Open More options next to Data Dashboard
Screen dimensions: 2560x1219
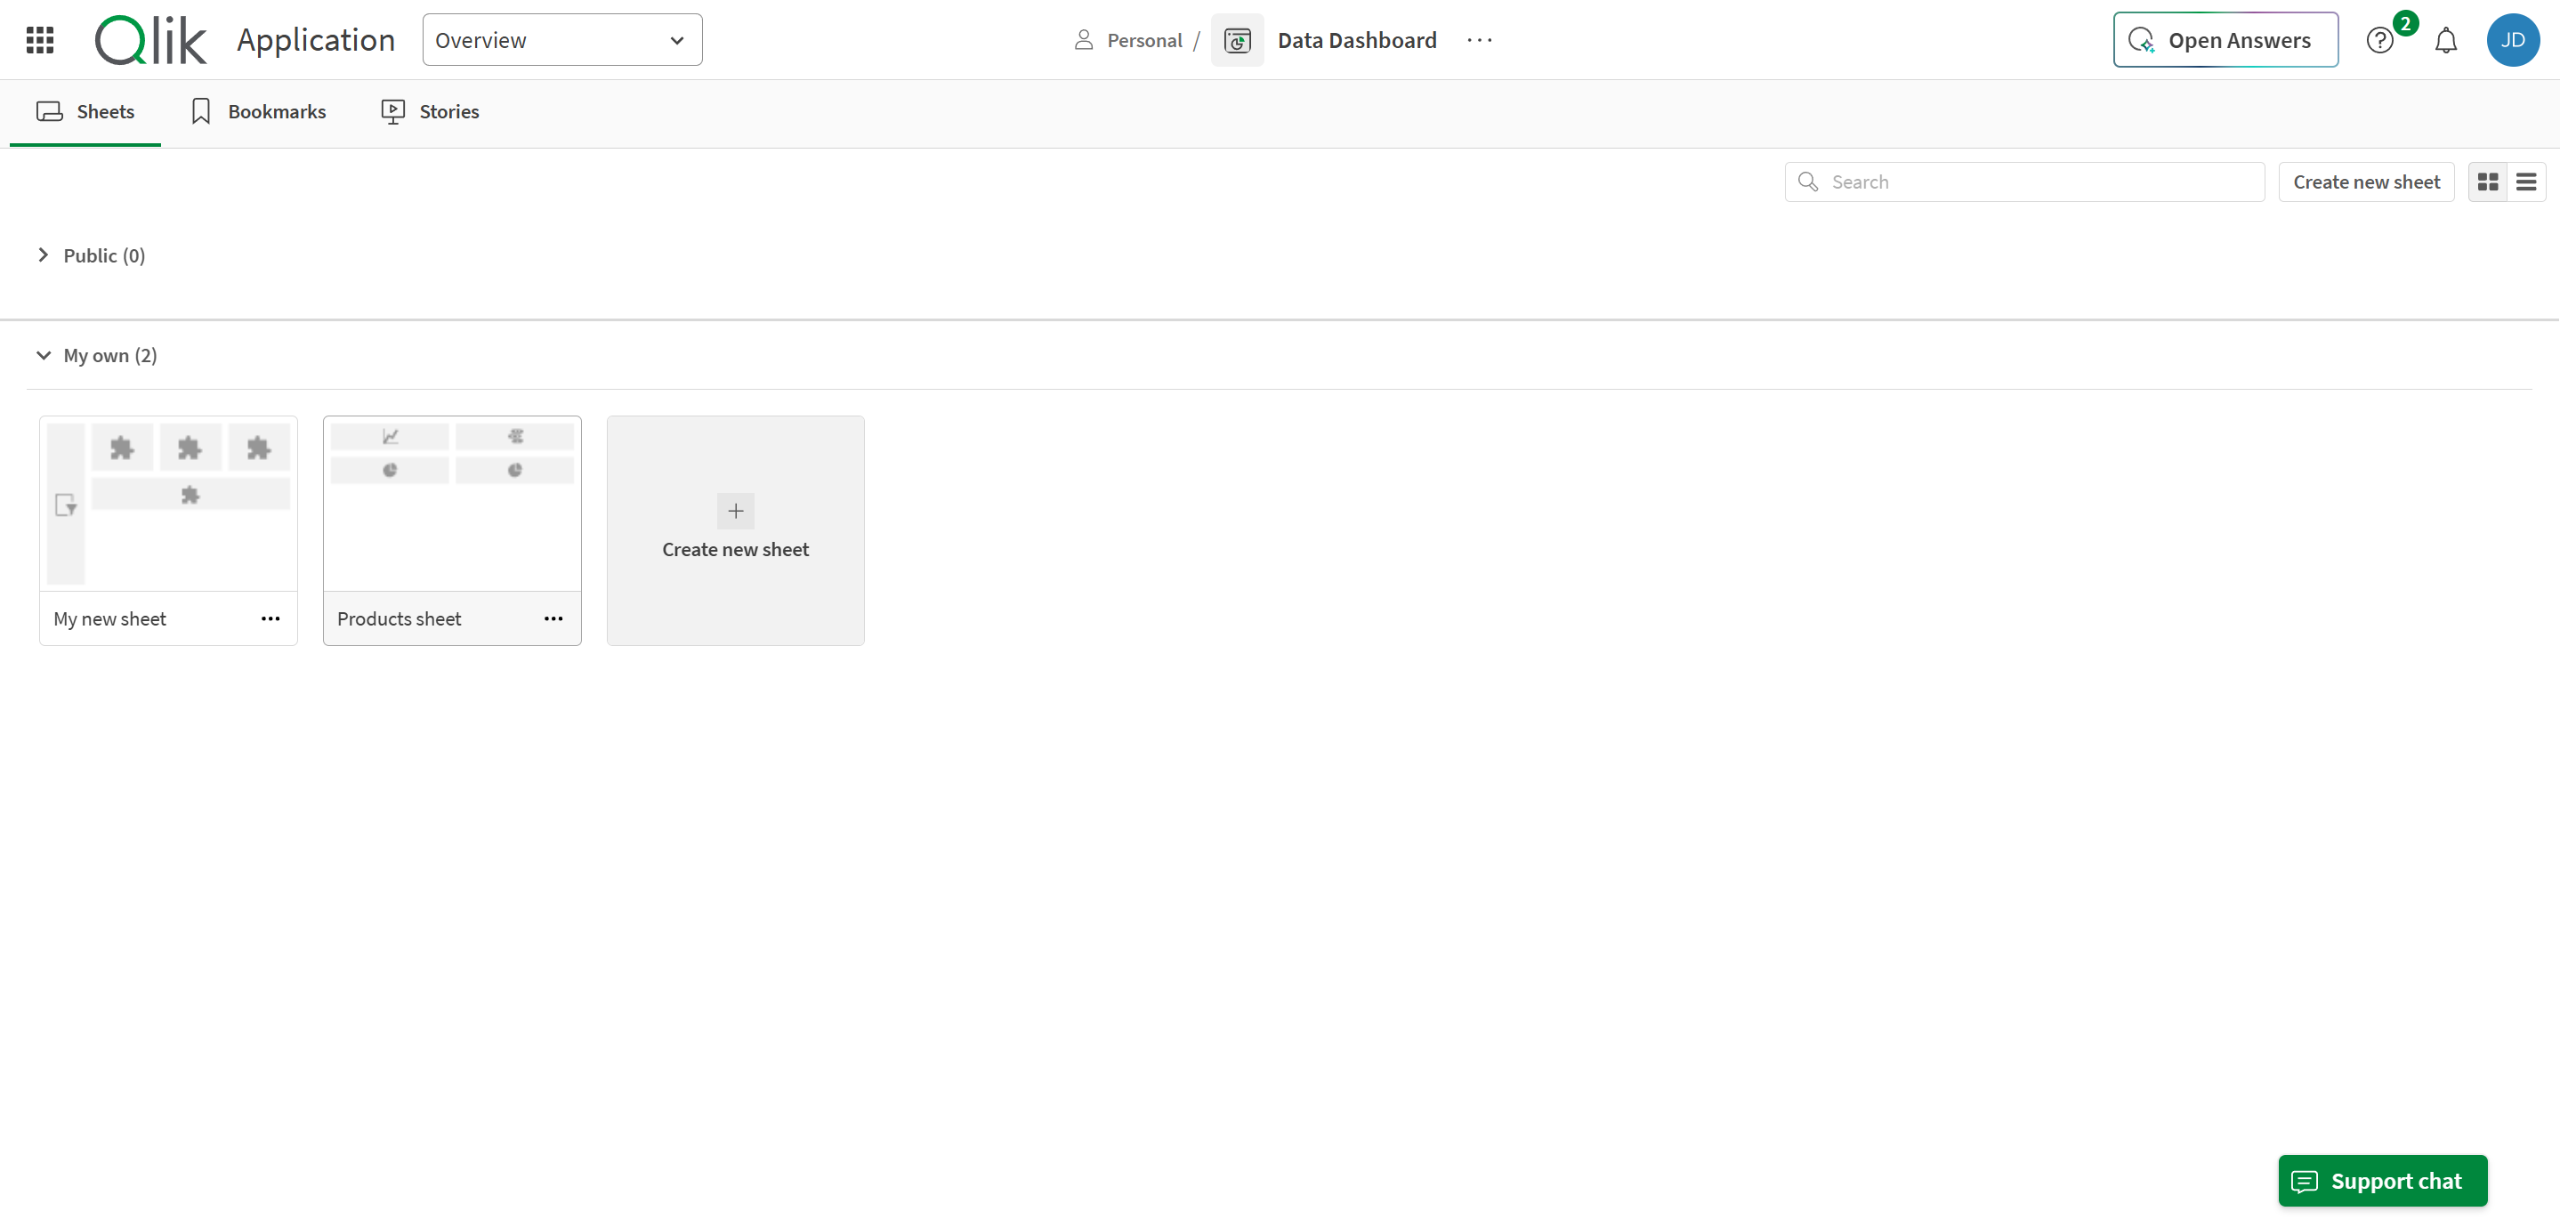(1479, 40)
